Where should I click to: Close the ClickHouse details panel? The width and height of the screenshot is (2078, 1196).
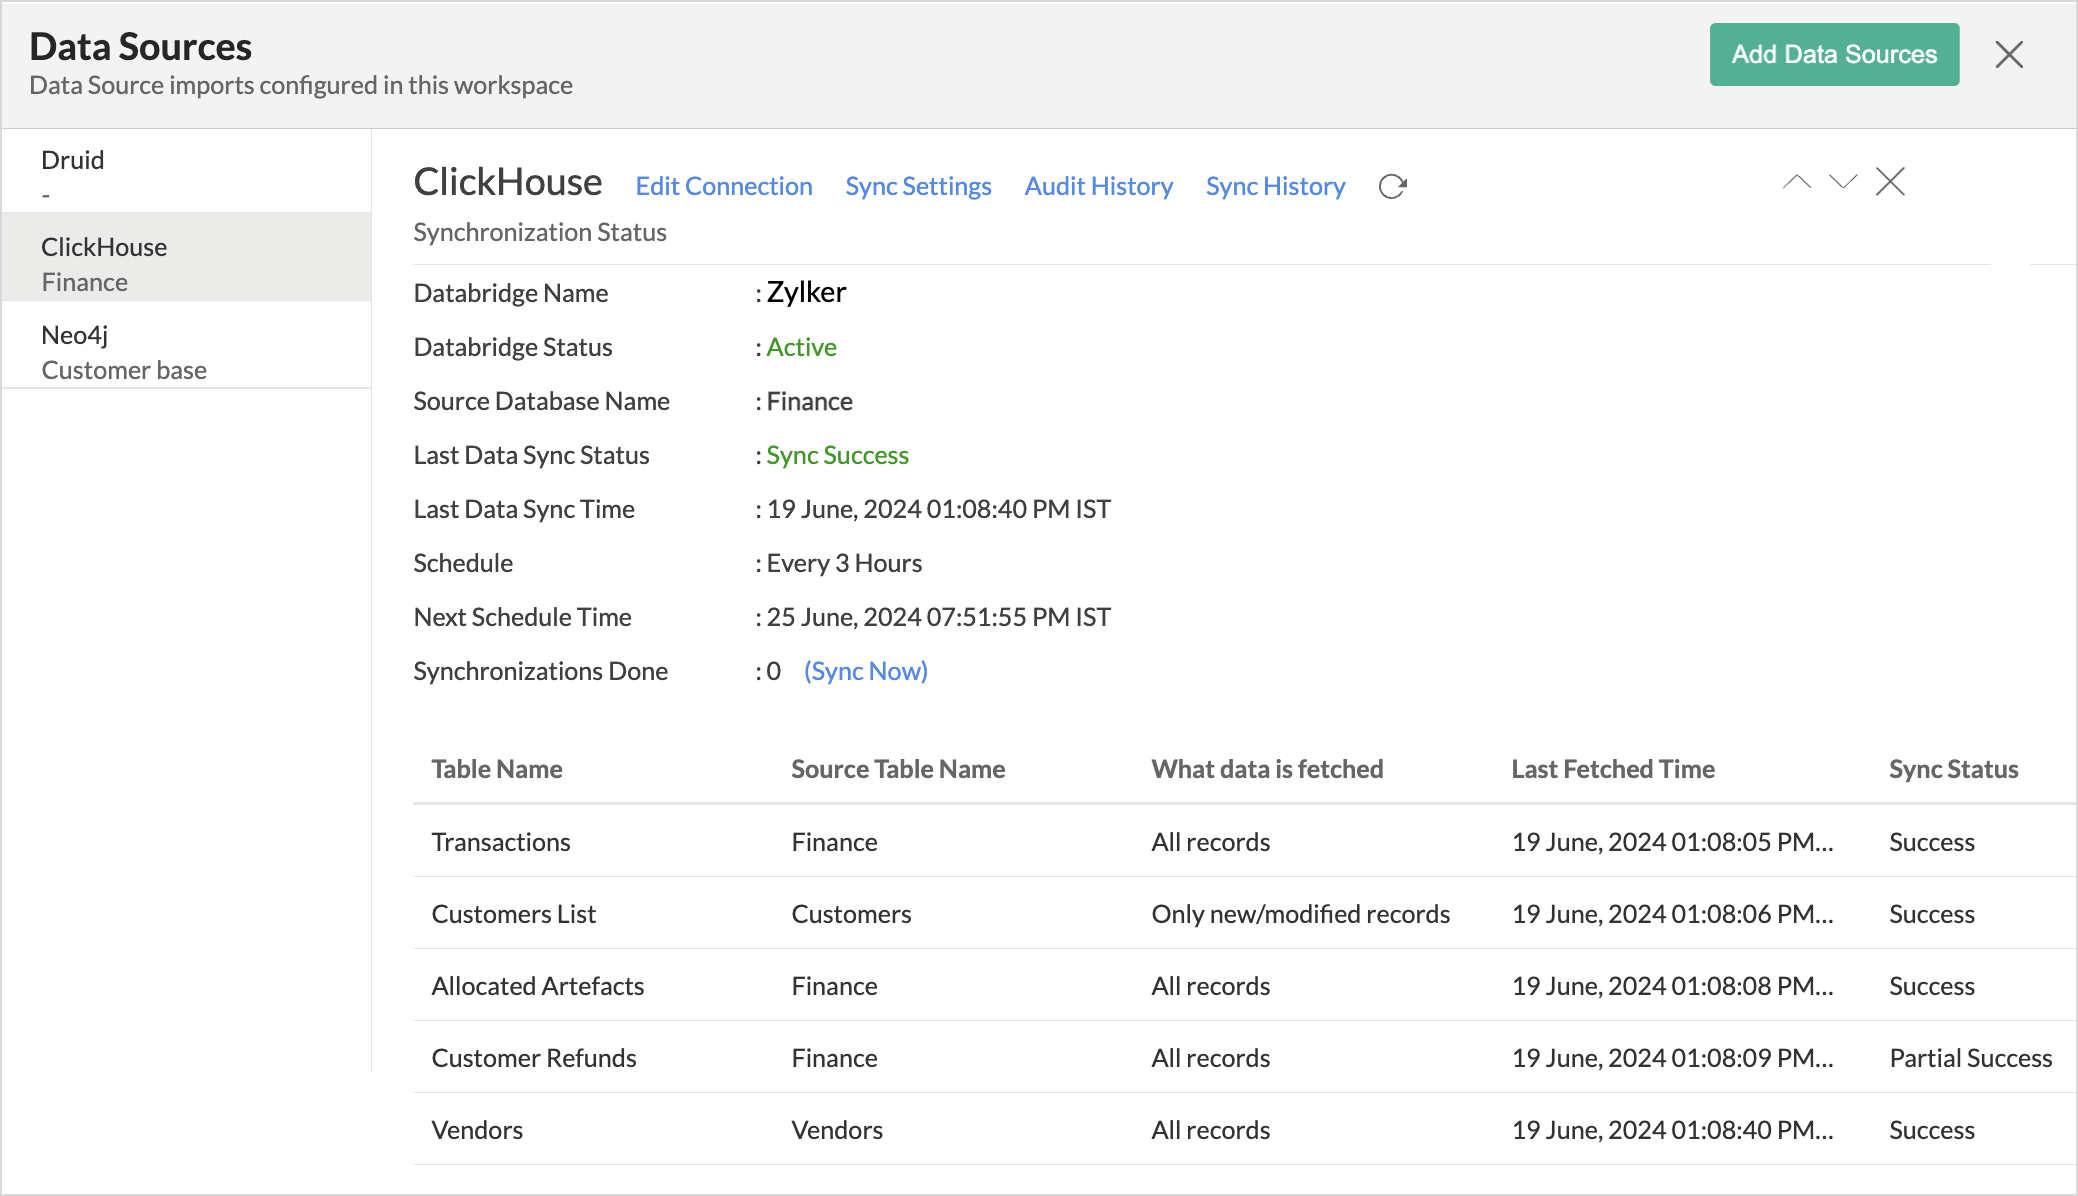1890,182
